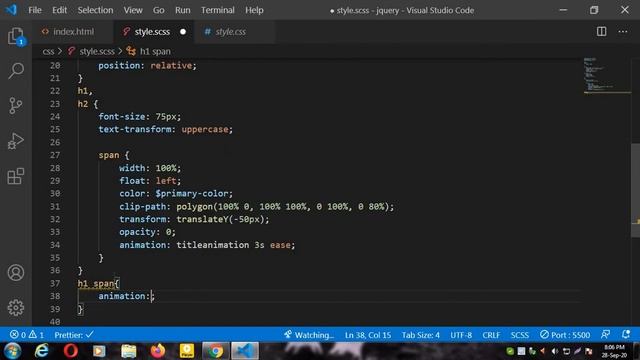640x360 pixels.
Task: Click line number 27 in the gutter
Action: pyautogui.click(x=55, y=155)
